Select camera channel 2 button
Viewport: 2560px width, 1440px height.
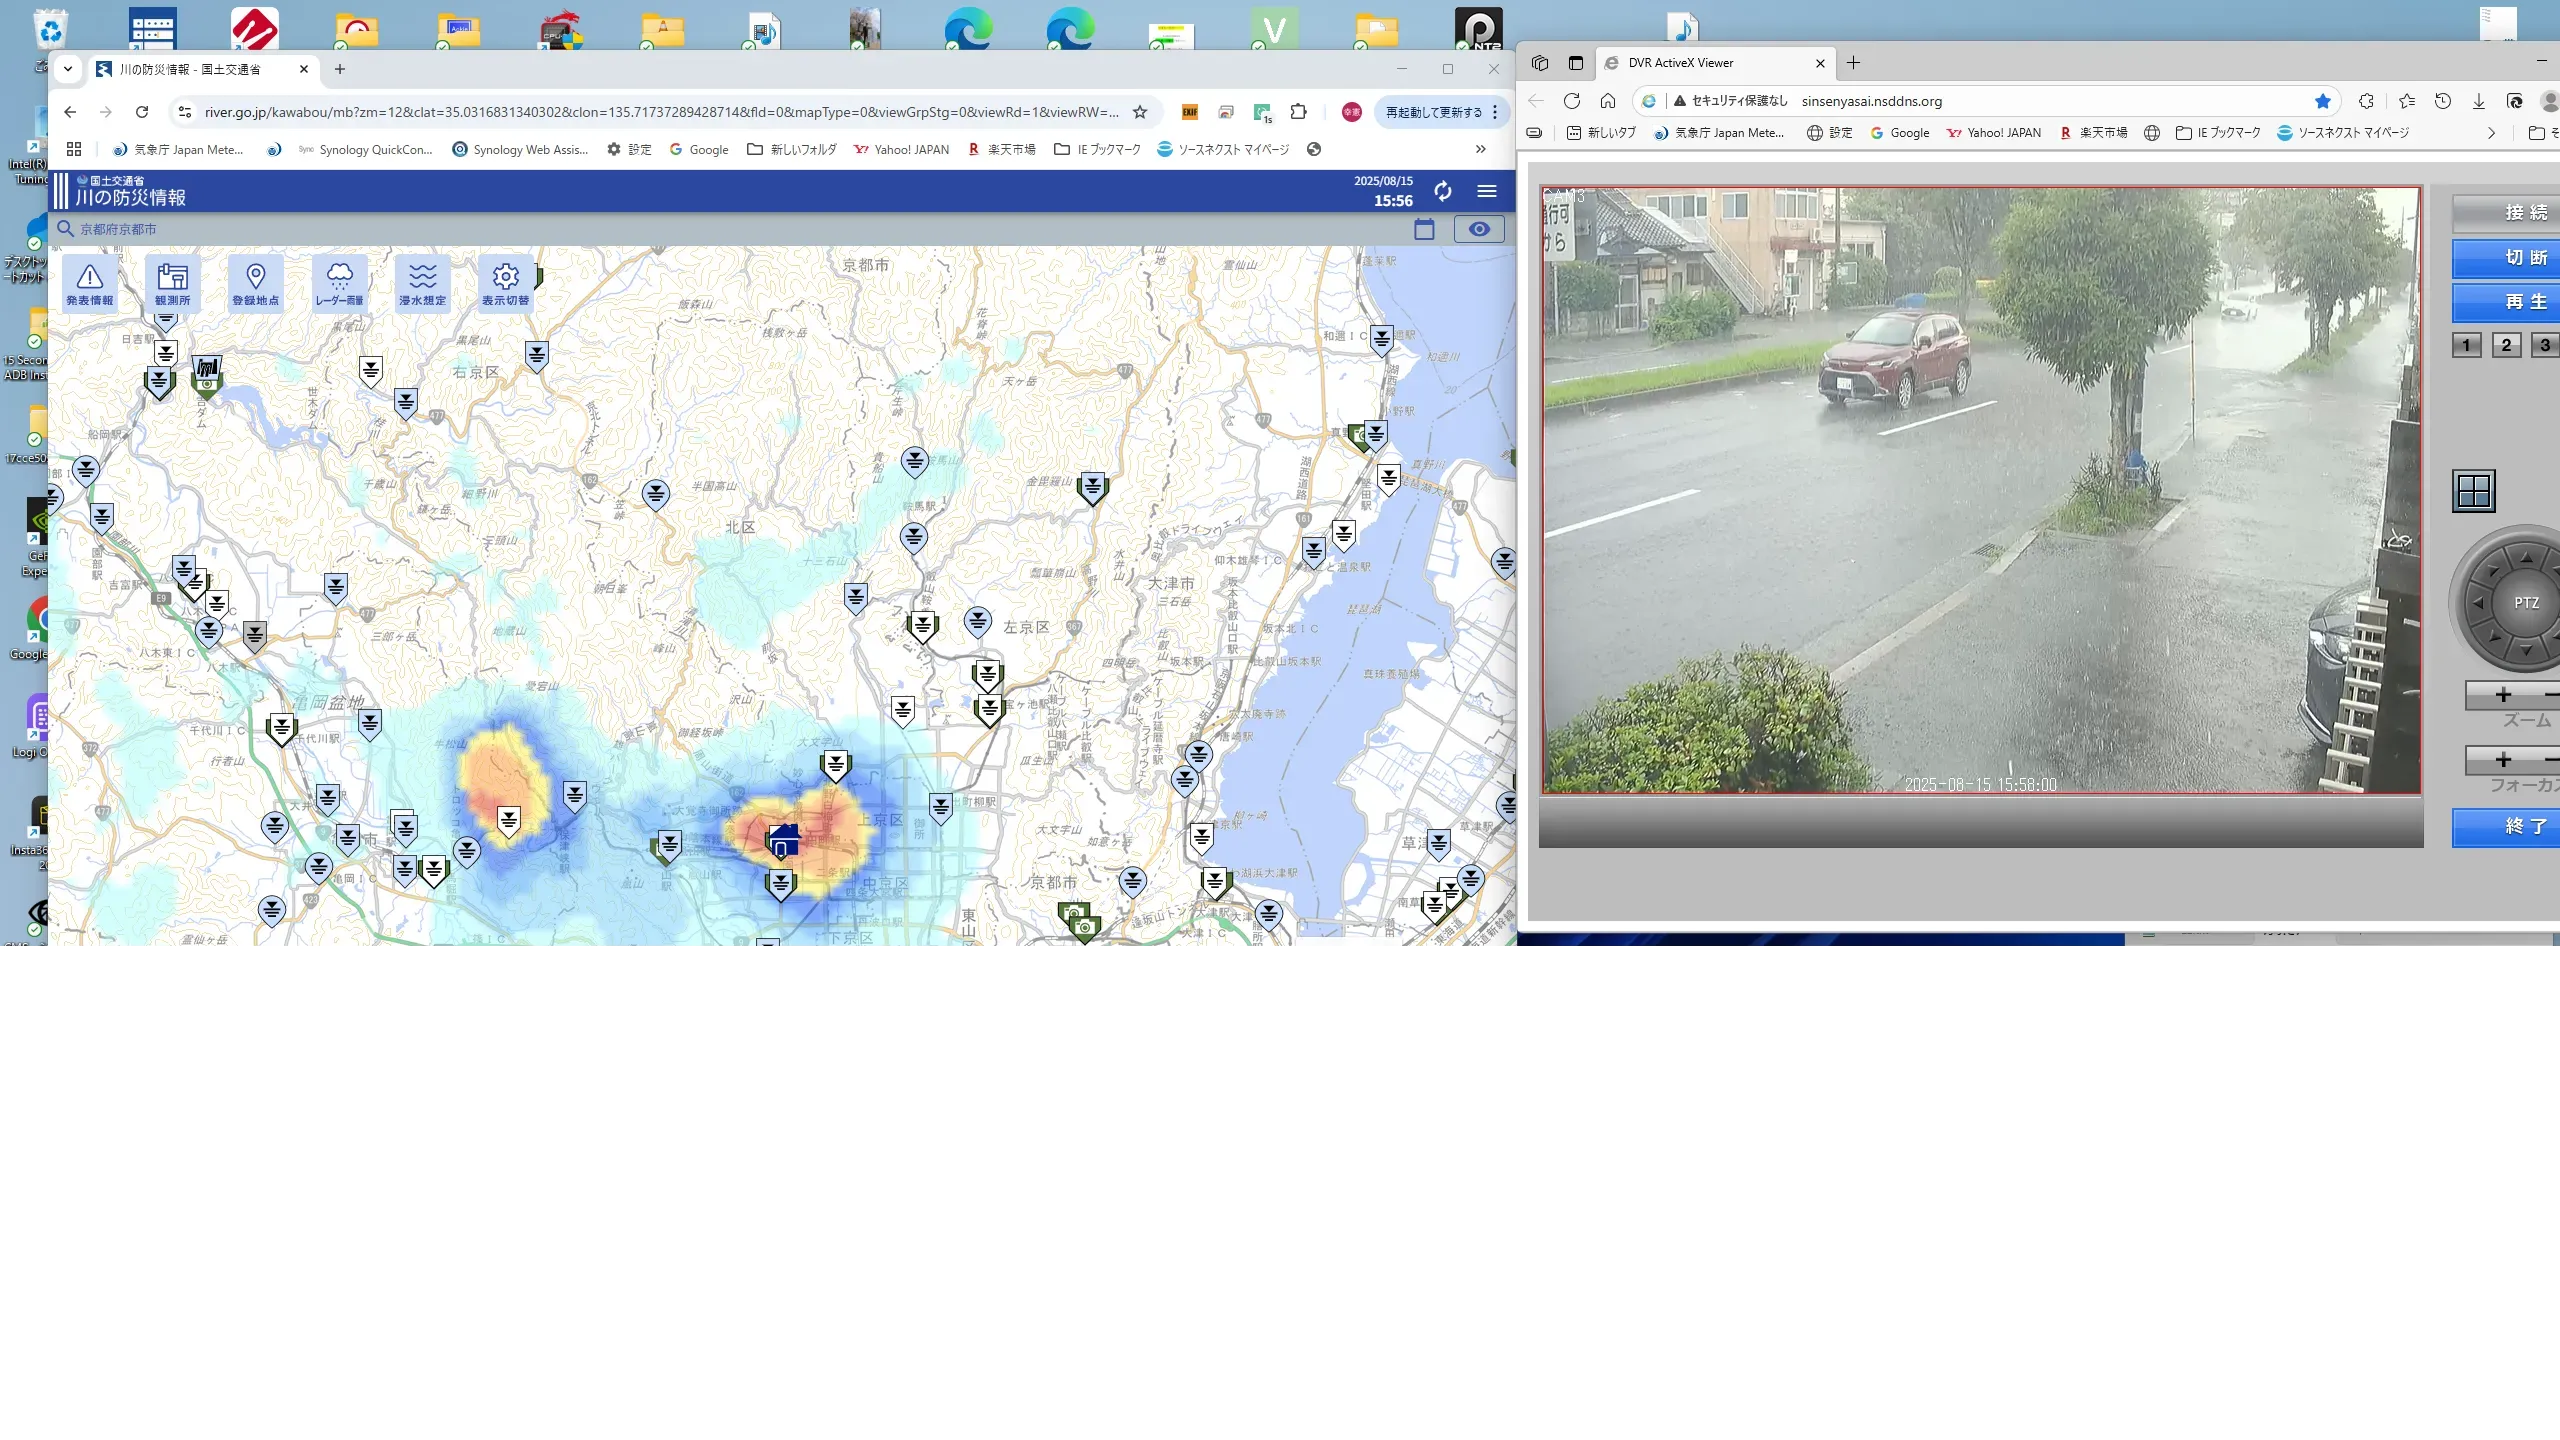[x=2506, y=345]
